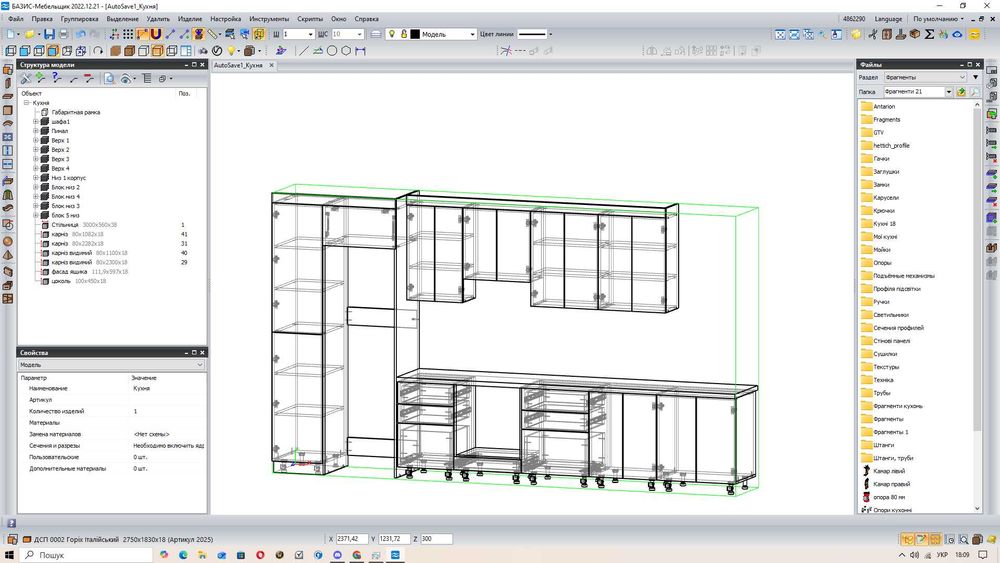Select the Стільниця 3000x560x38 row
The width and height of the screenshot is (1000, 563).
(x=84, y=225)
